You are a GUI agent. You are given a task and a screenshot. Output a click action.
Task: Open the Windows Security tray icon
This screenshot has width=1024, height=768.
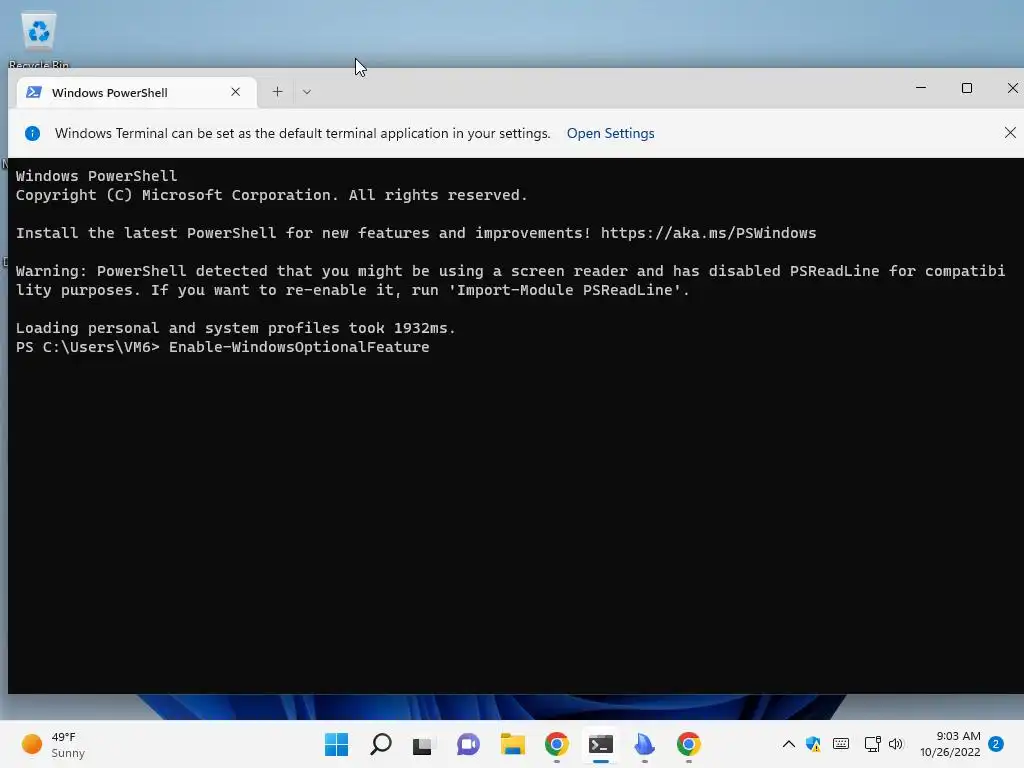click(813, 744)
